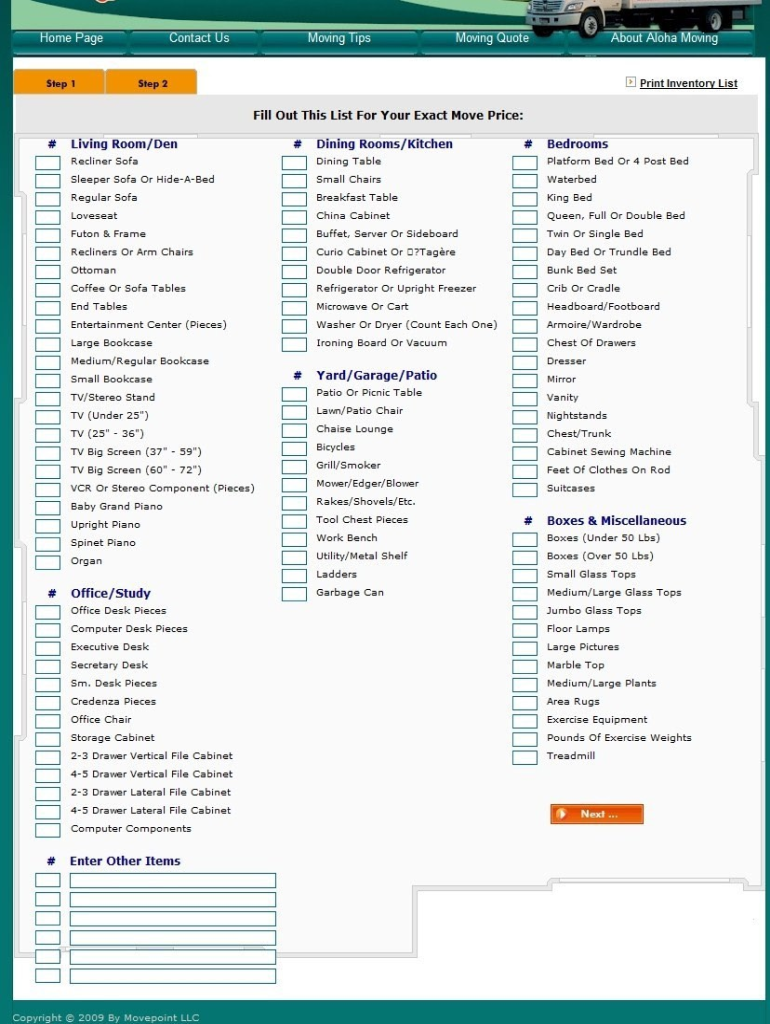This screenshot has width=770, height=1024.
Task: Select the Step 1 tab
Action: [60, 83]
